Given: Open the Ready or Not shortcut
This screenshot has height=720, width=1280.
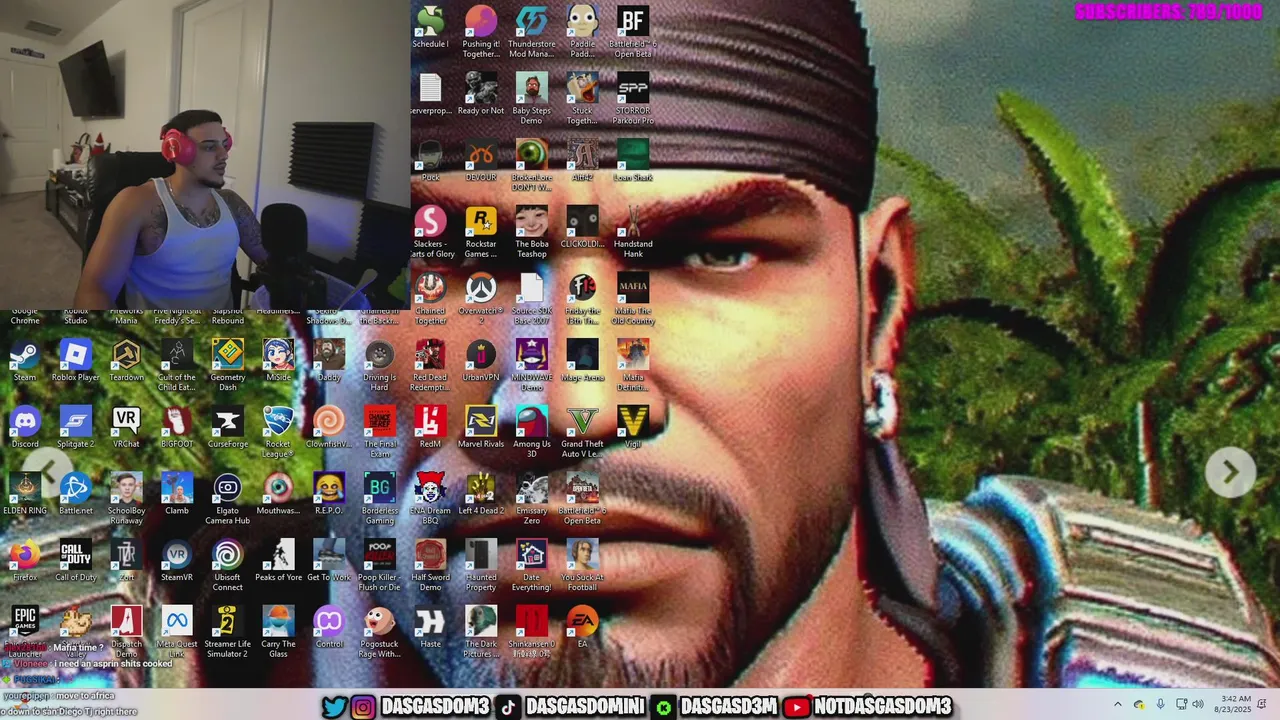Looking at the screenshot, I should pyautogui.click(x=481, y=95).
